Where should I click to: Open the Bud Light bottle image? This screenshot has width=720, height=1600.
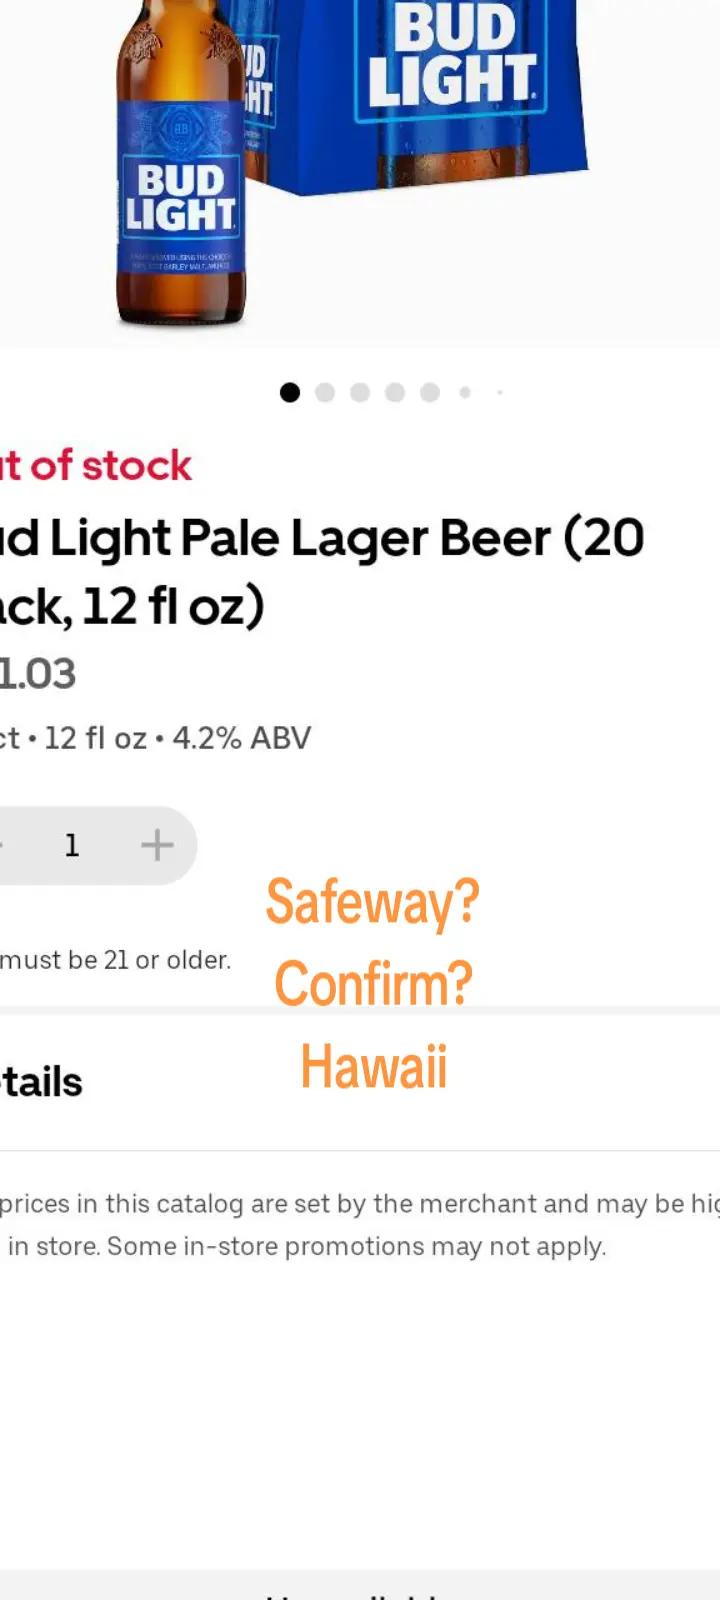tap(180, 163)
